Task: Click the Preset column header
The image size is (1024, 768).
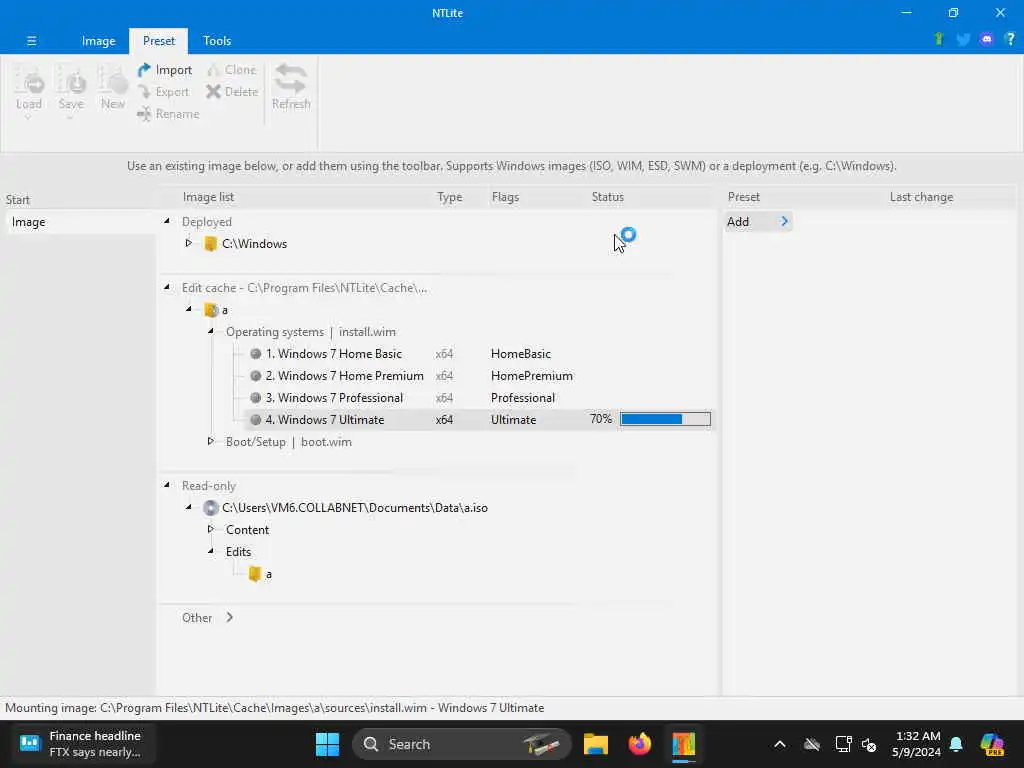Action: [744, 197]
